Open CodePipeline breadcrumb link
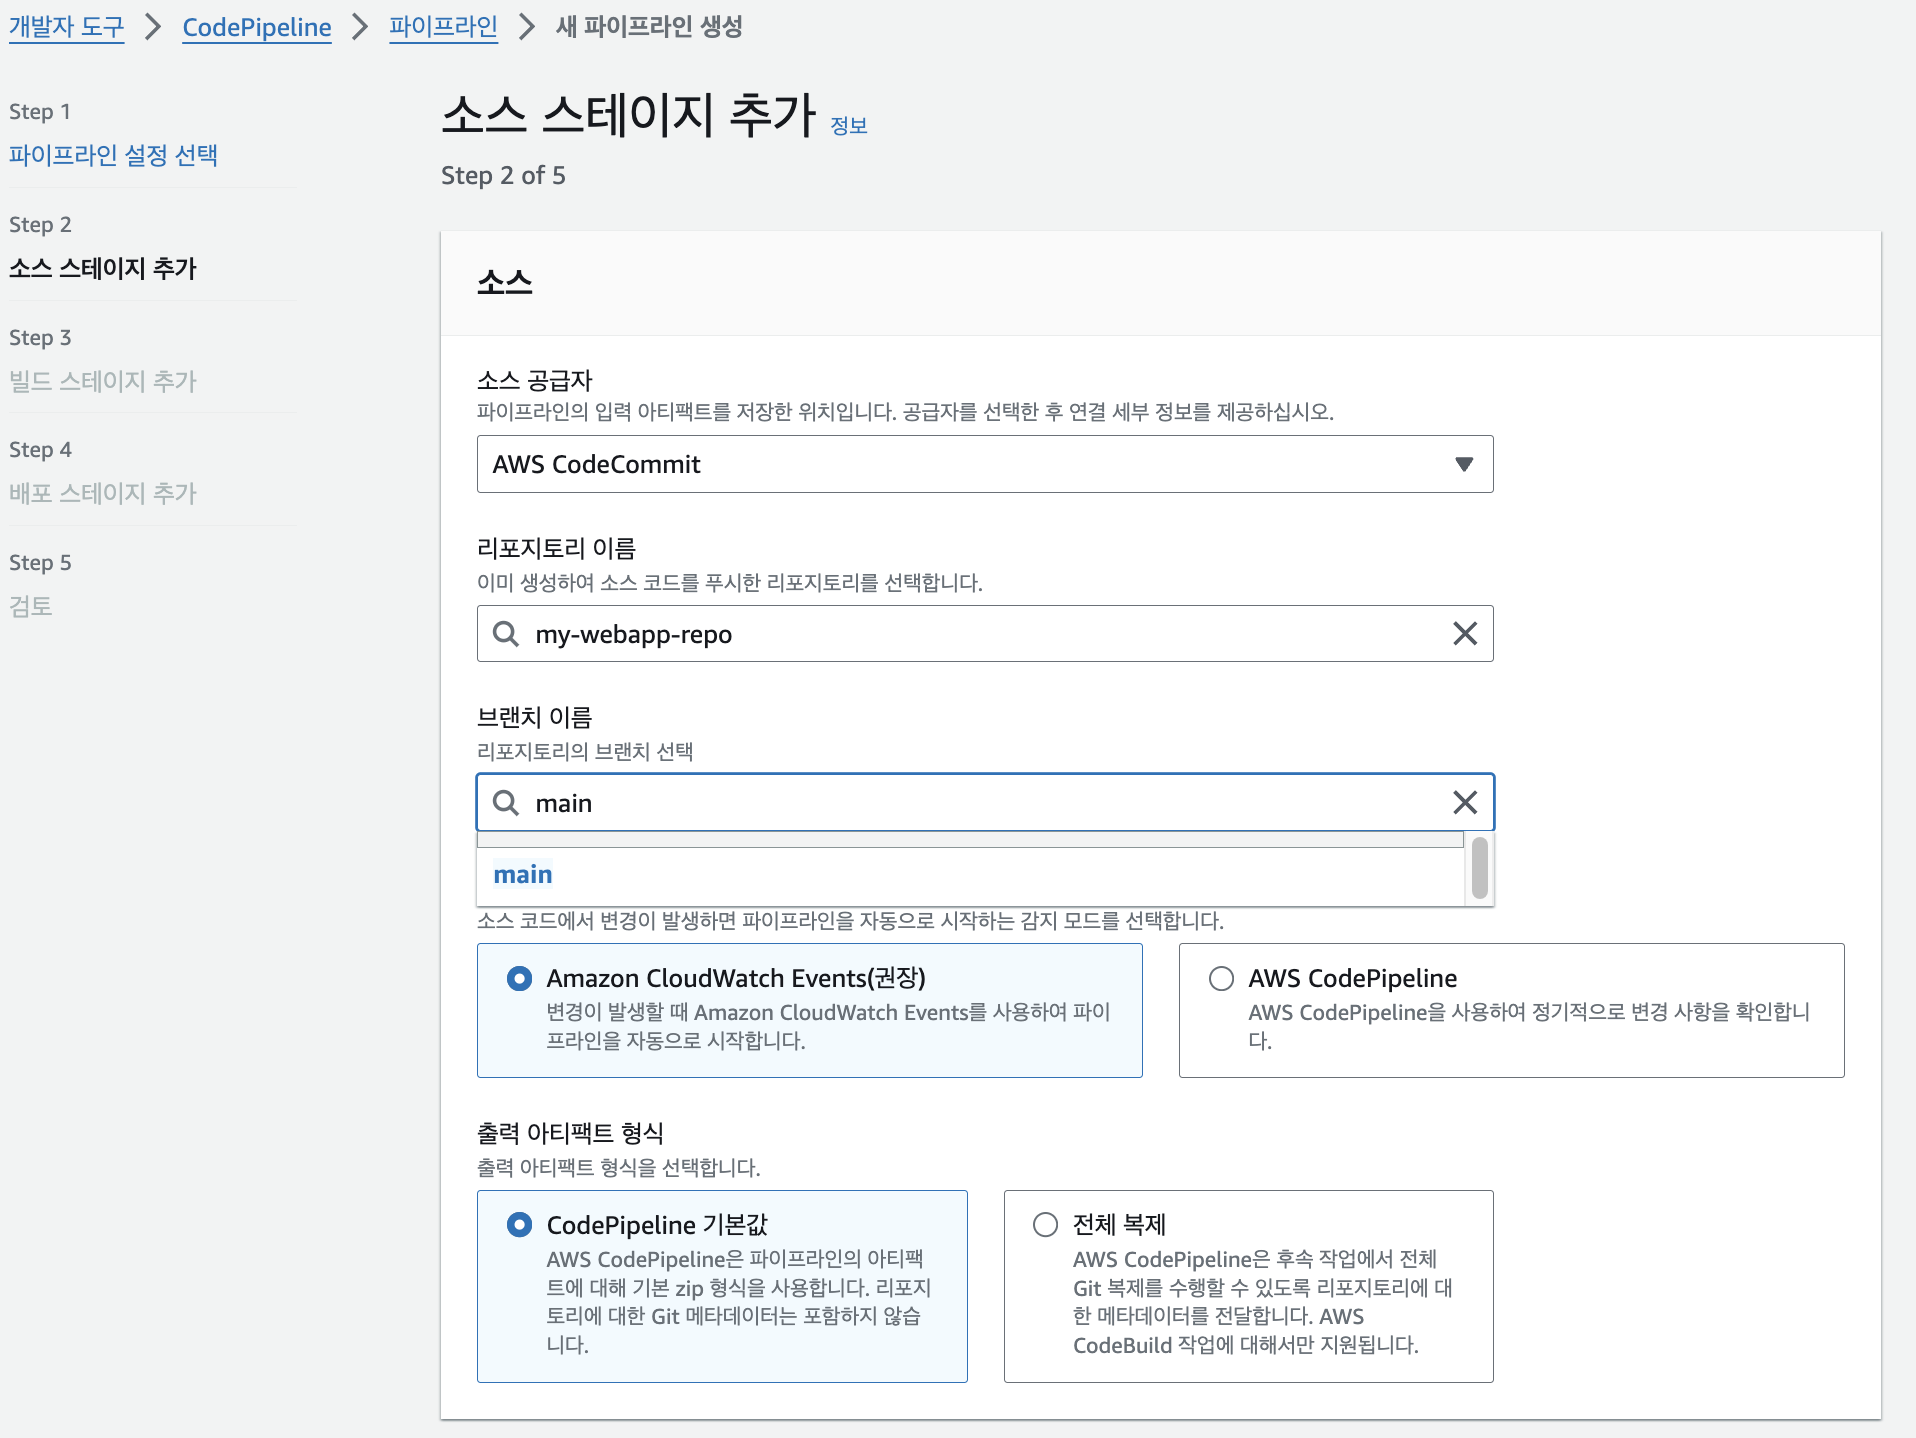 coord(257,27)
